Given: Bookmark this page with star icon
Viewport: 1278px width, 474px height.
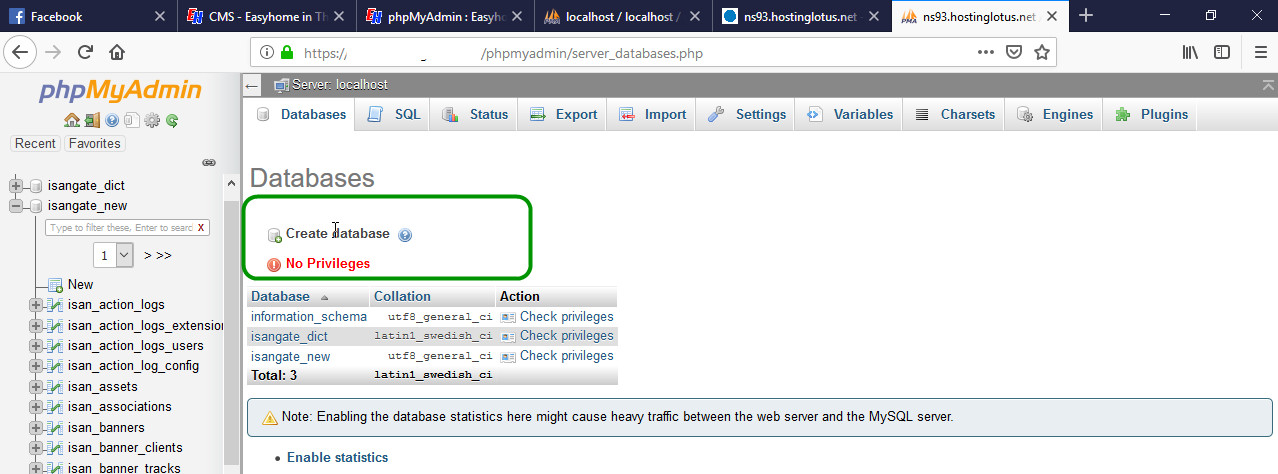Looking at the screenshot, I should point(1041,52).
